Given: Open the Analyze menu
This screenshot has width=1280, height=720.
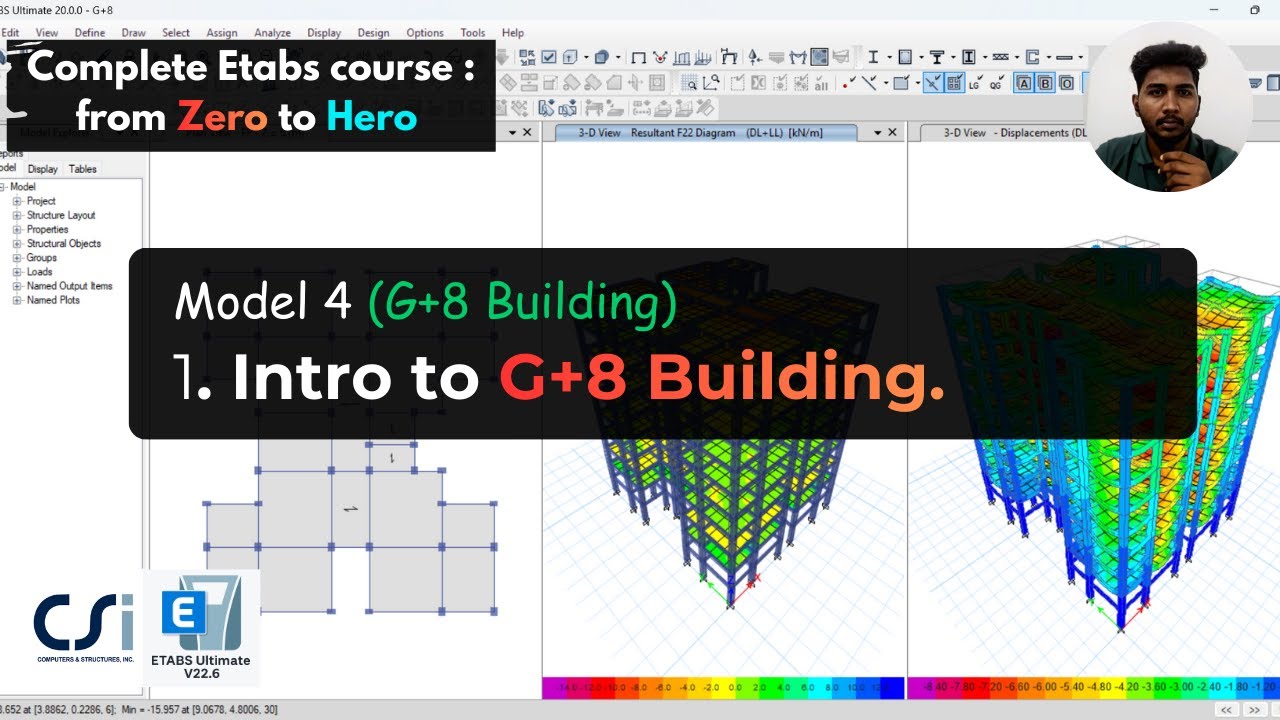Looking at the screenshot, I should tap(272, 33).
